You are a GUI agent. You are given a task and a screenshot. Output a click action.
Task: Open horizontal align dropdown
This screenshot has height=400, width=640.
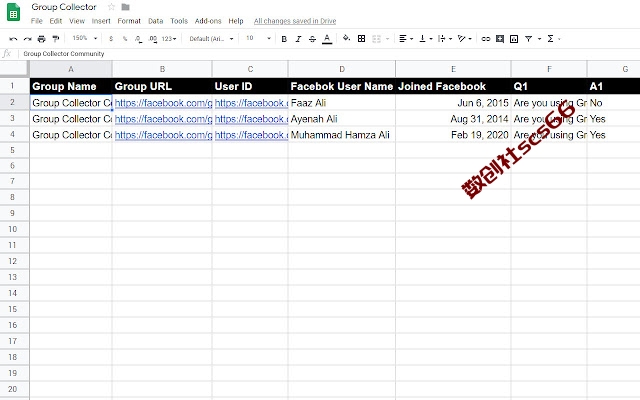tap(406, 39)
